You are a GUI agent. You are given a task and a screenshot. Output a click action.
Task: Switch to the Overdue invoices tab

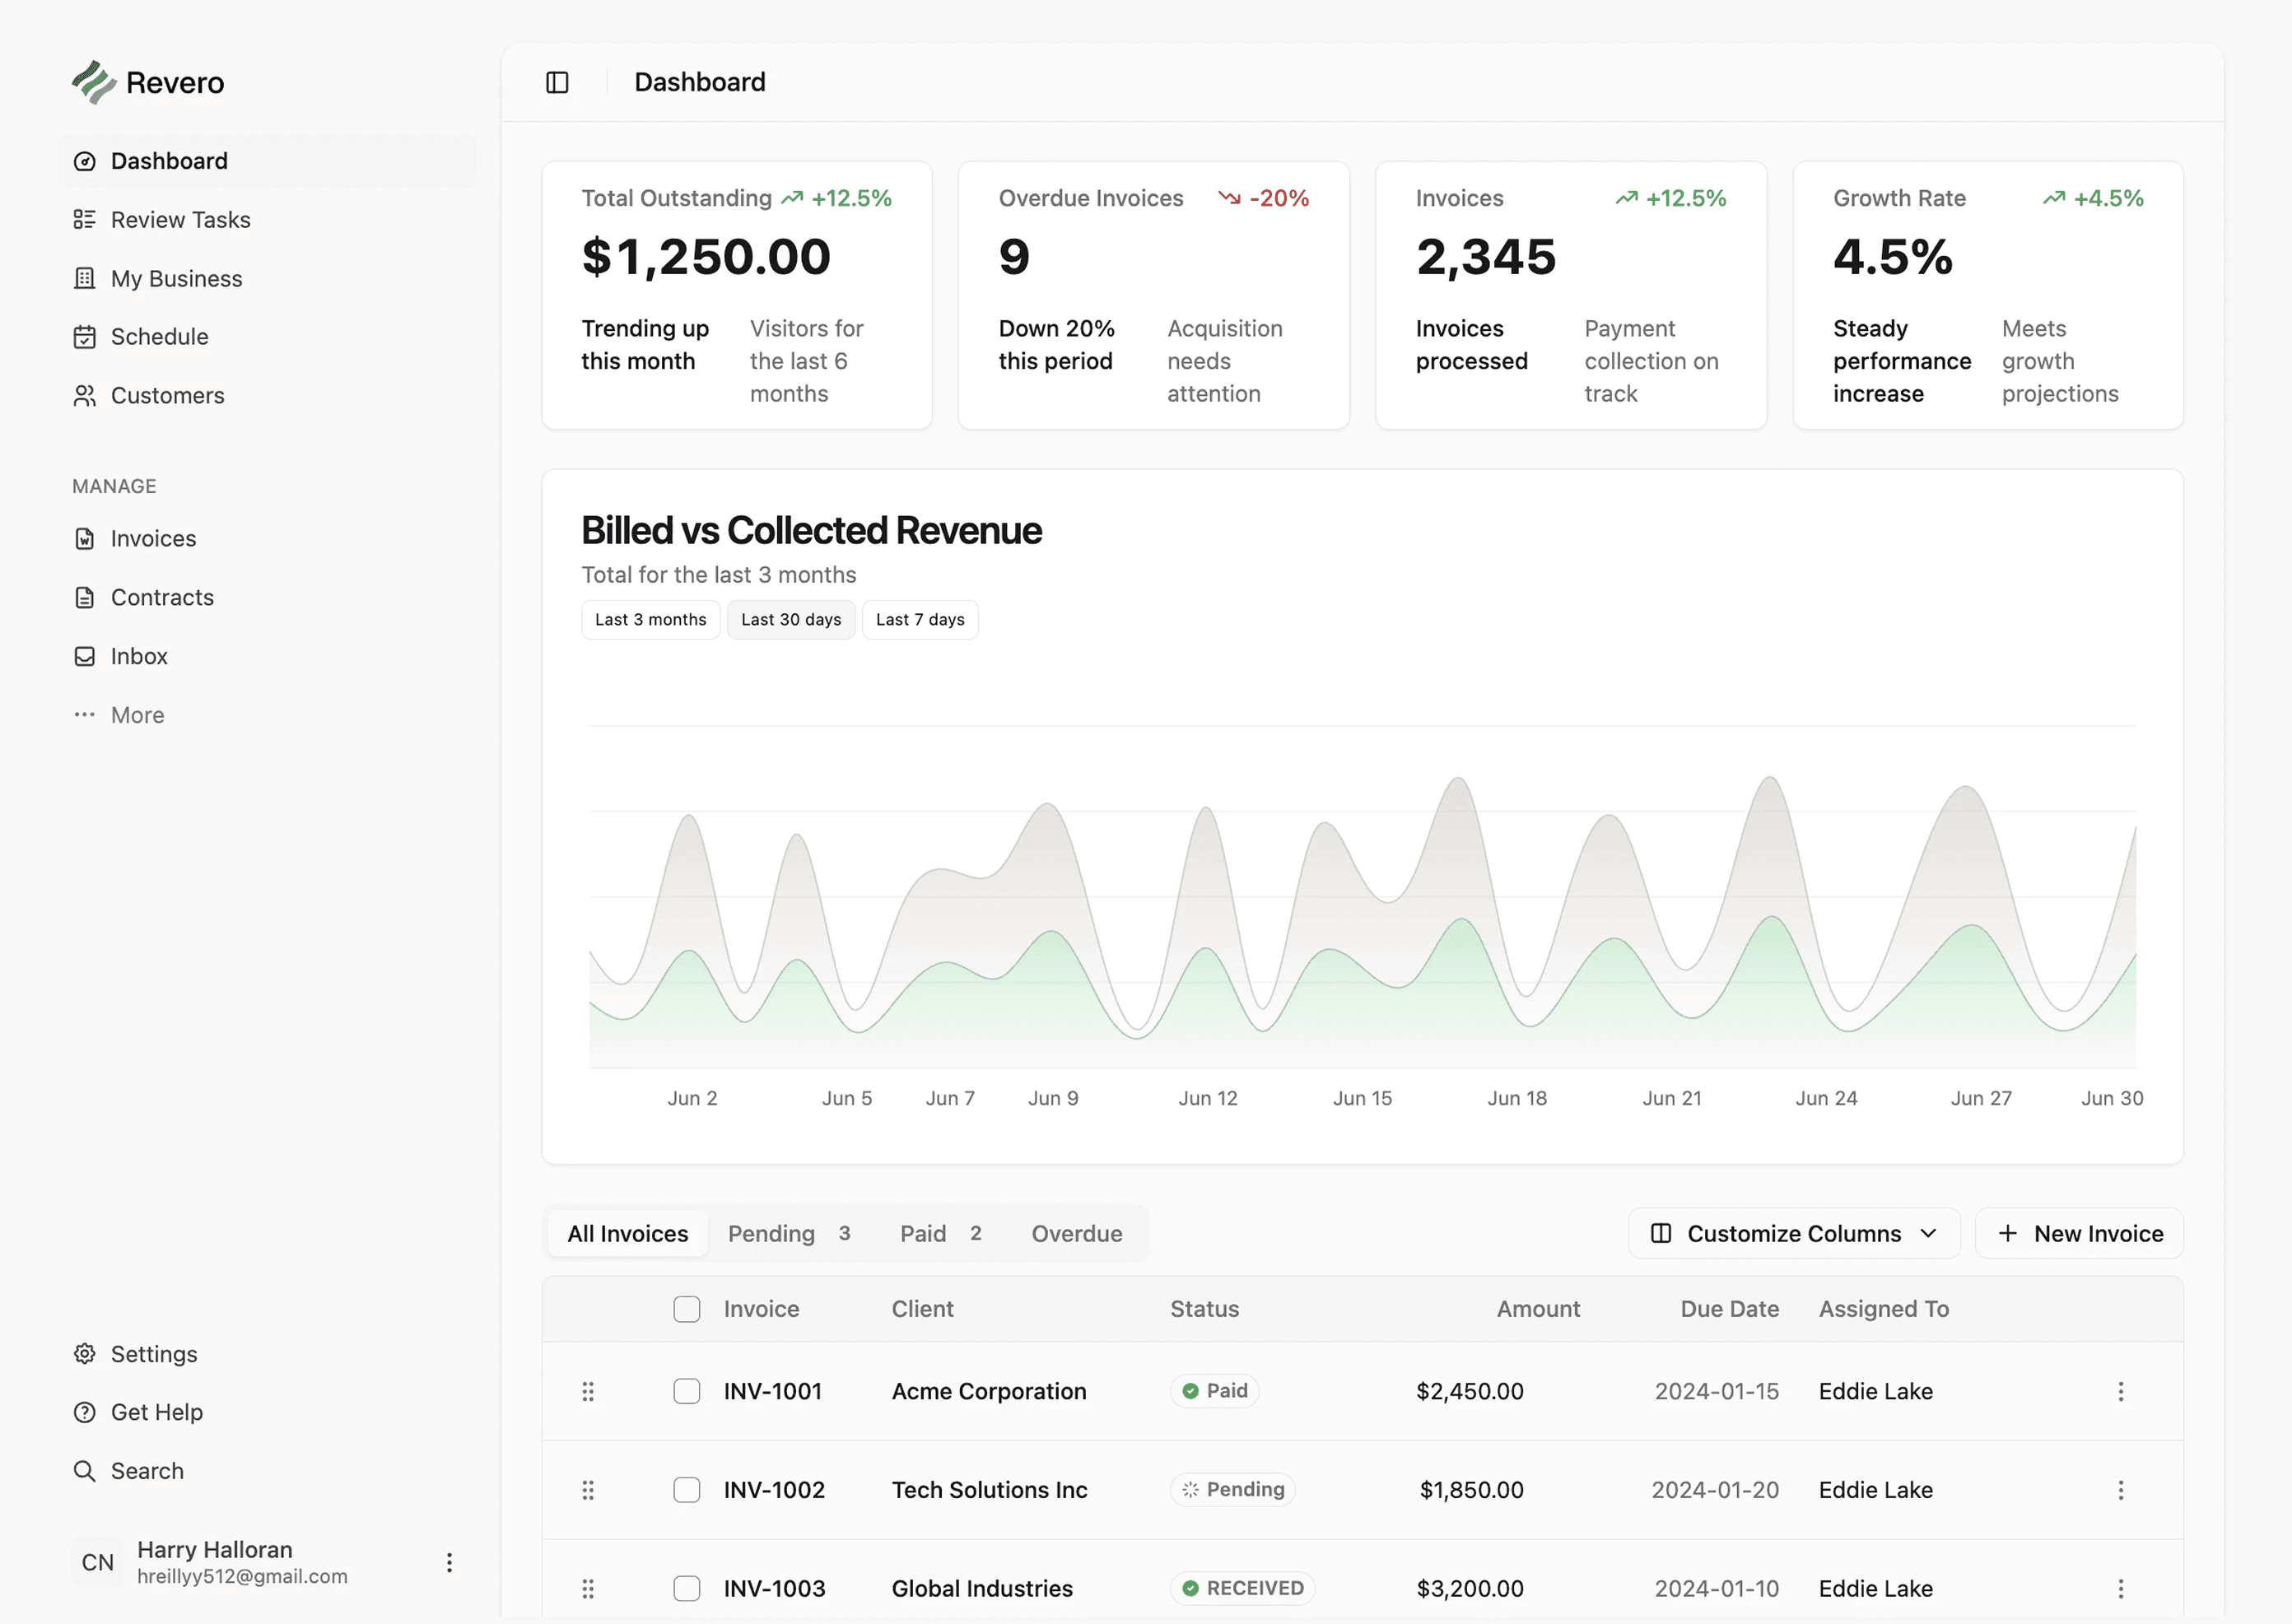coord(1076,1233)
